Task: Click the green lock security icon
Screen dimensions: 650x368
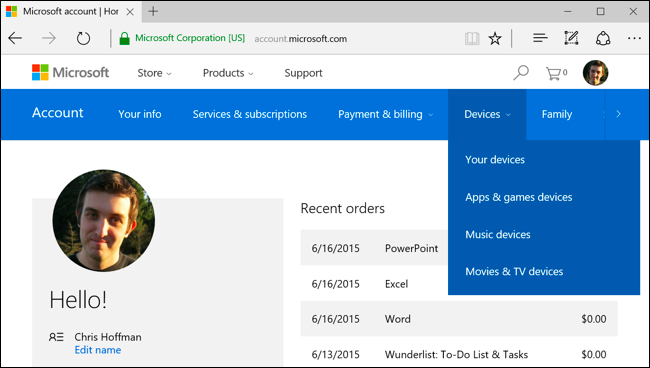Action: 124,39
